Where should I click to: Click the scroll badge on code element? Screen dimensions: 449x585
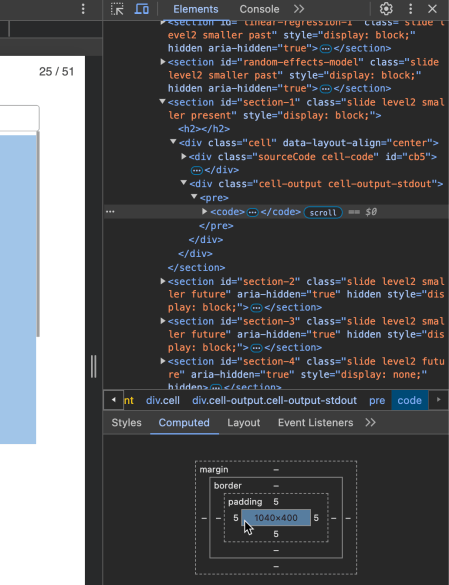[x=323, y=212]
